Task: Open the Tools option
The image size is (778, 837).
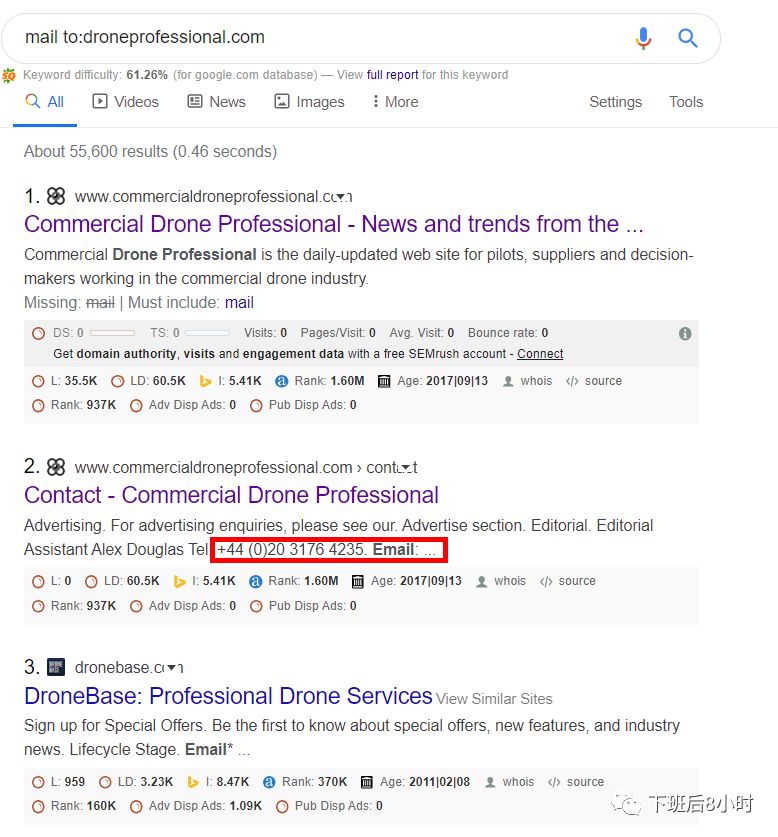Action: pos(686,101)
